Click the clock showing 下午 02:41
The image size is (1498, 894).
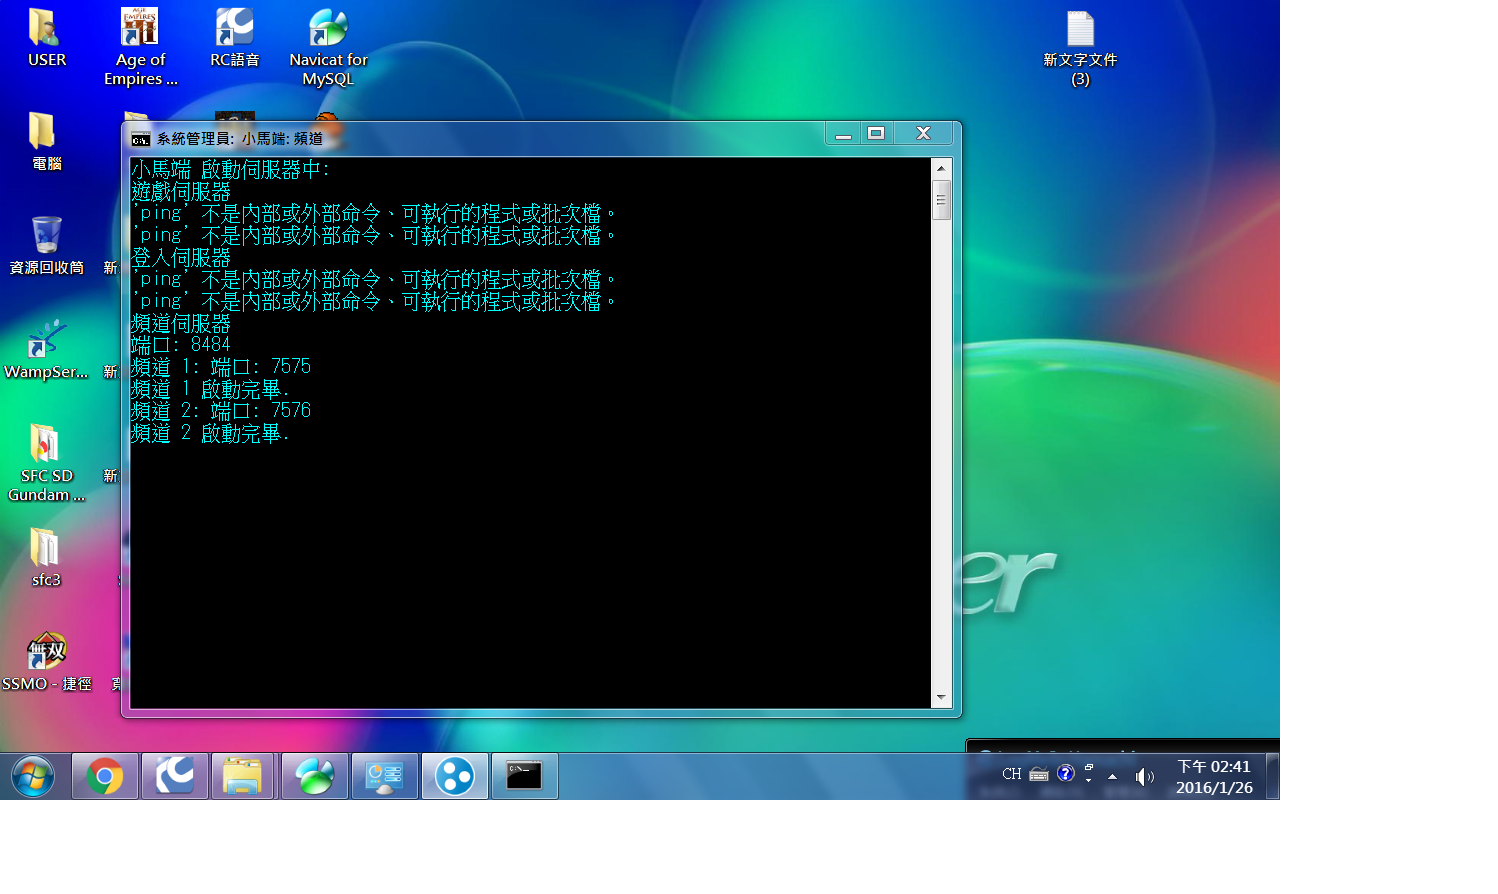[x=1214, y=777]
